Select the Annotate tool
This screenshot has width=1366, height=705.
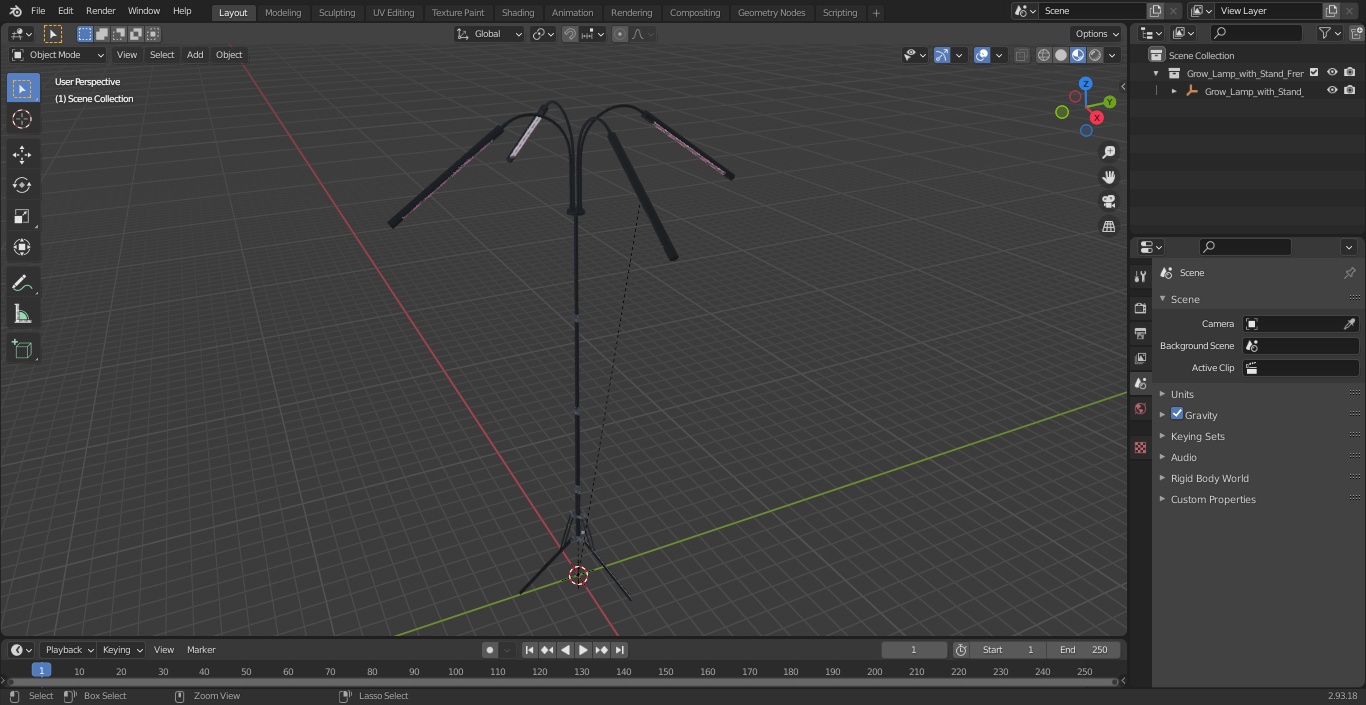pyautogui.click(x=22, y=283)
